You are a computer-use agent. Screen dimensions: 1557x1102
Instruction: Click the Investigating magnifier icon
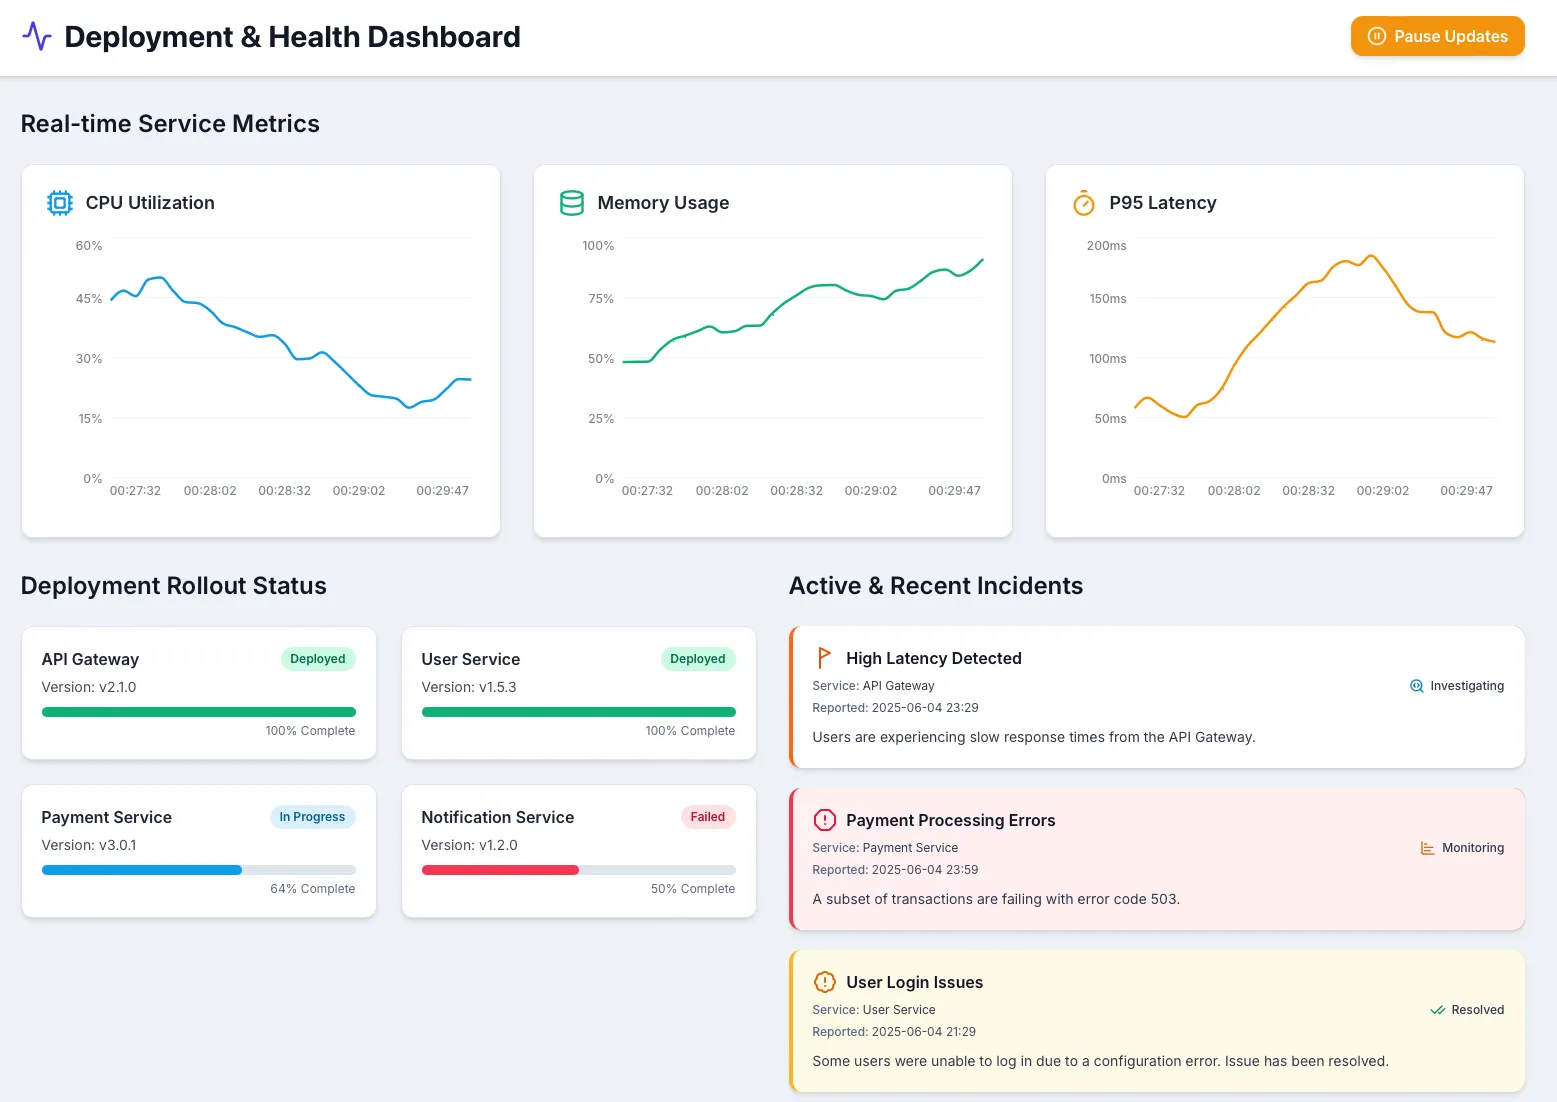coord(1416,686)
